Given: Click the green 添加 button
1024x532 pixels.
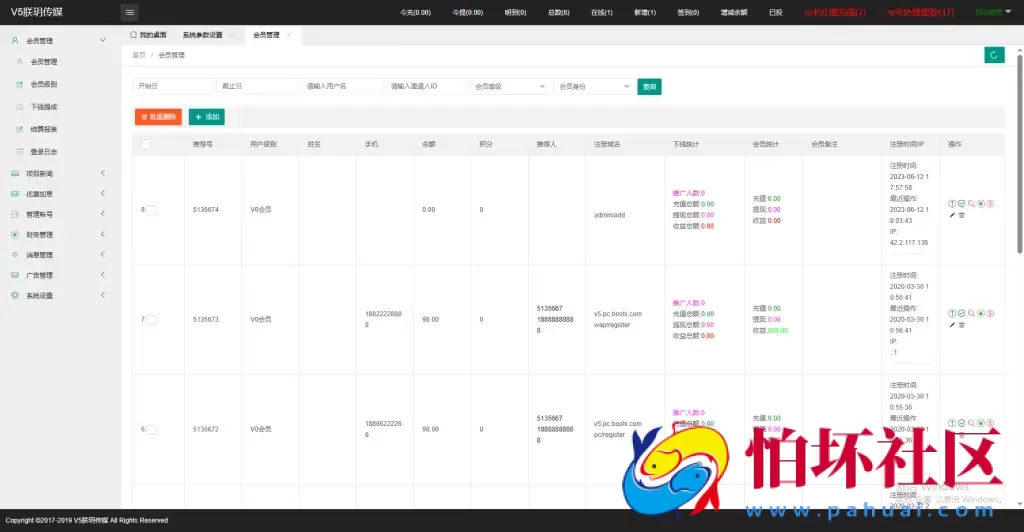Looking at the screenshot, I should (x=207, y=117).
